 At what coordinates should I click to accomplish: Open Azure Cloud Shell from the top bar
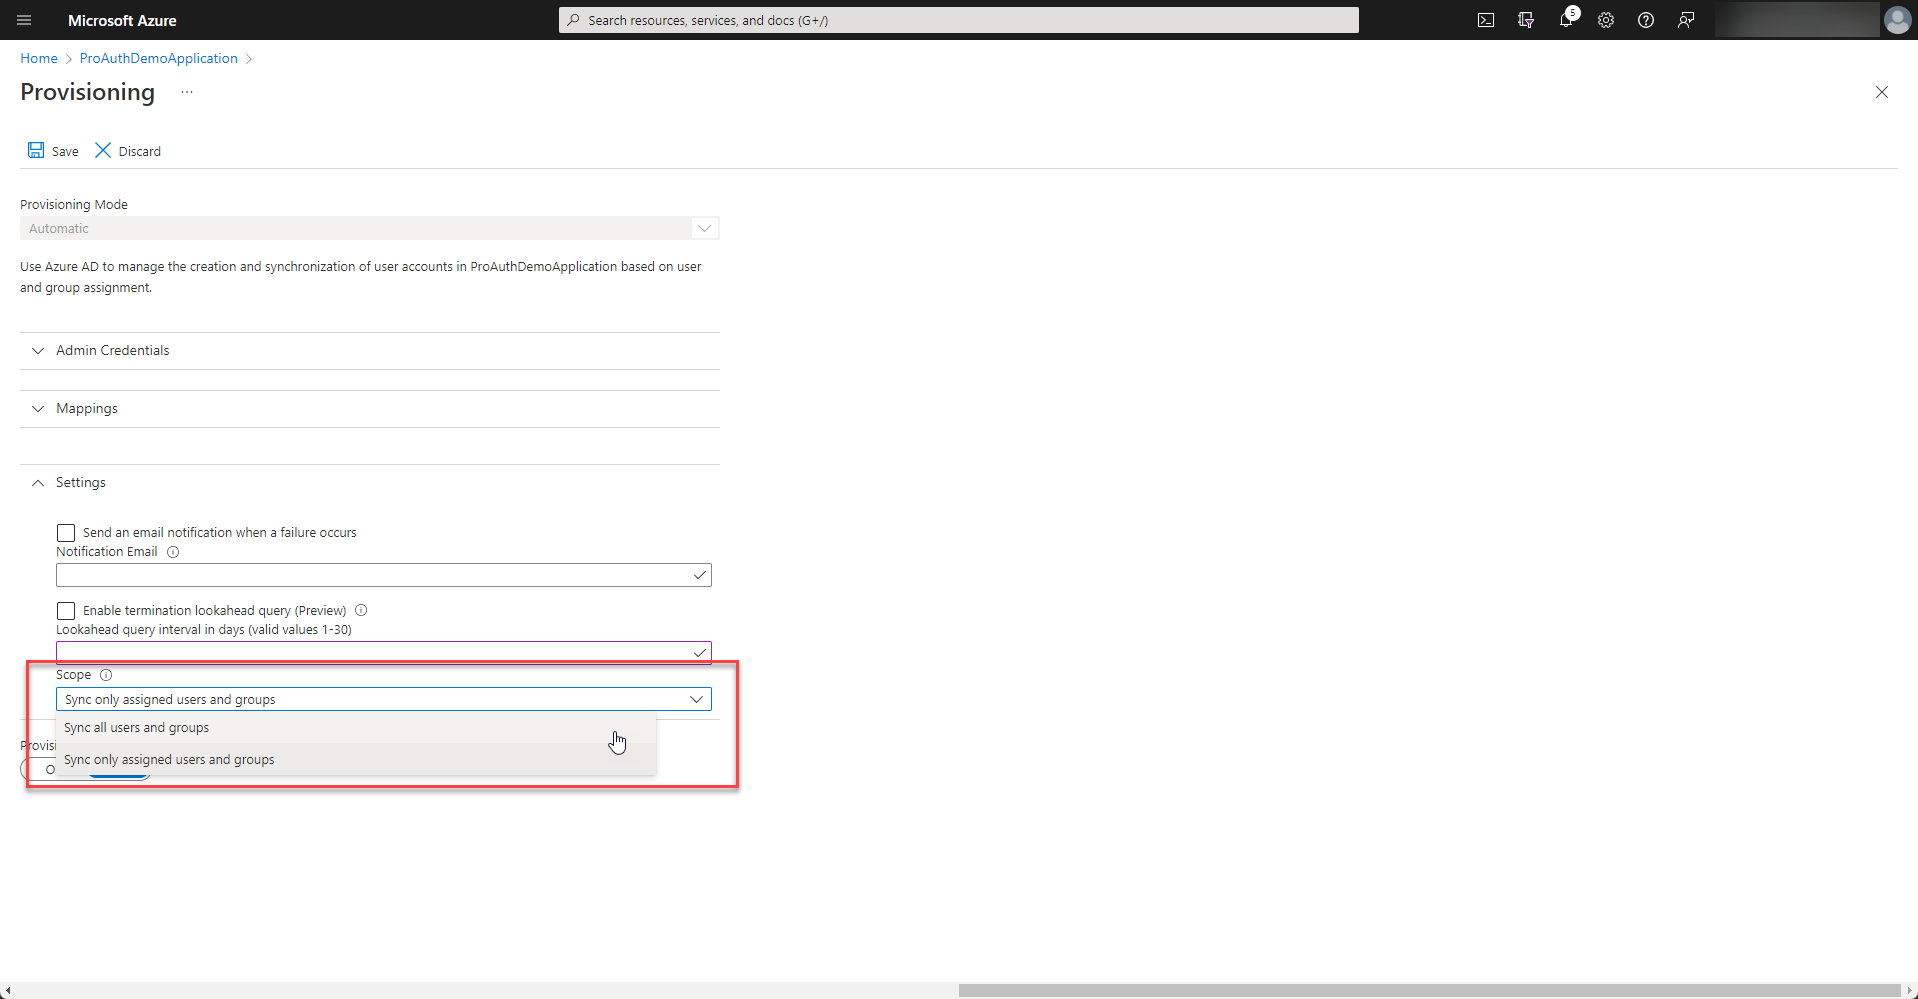click(1486, 20)
